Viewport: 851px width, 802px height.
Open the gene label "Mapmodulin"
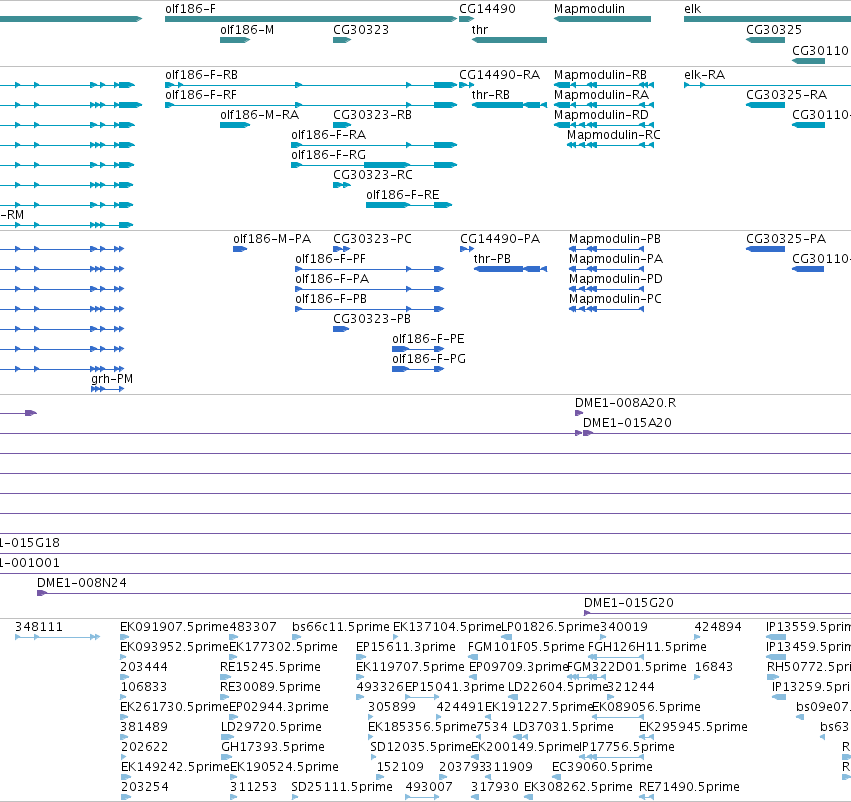(x=589, y=9)
